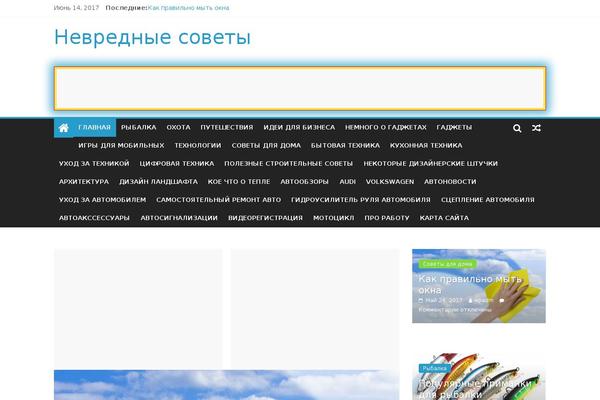This screenshot has height=400, width=600.
Task: Open Кухонная техника category
Action: pos(426,145)
